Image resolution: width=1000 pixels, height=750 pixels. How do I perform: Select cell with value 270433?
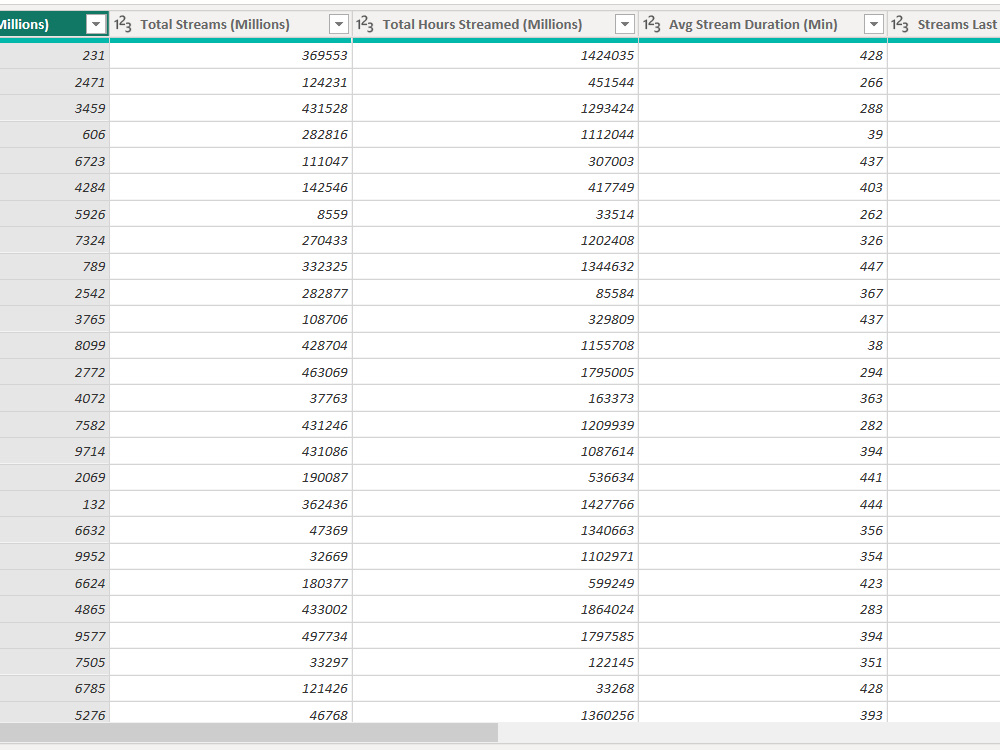[231, 240]
